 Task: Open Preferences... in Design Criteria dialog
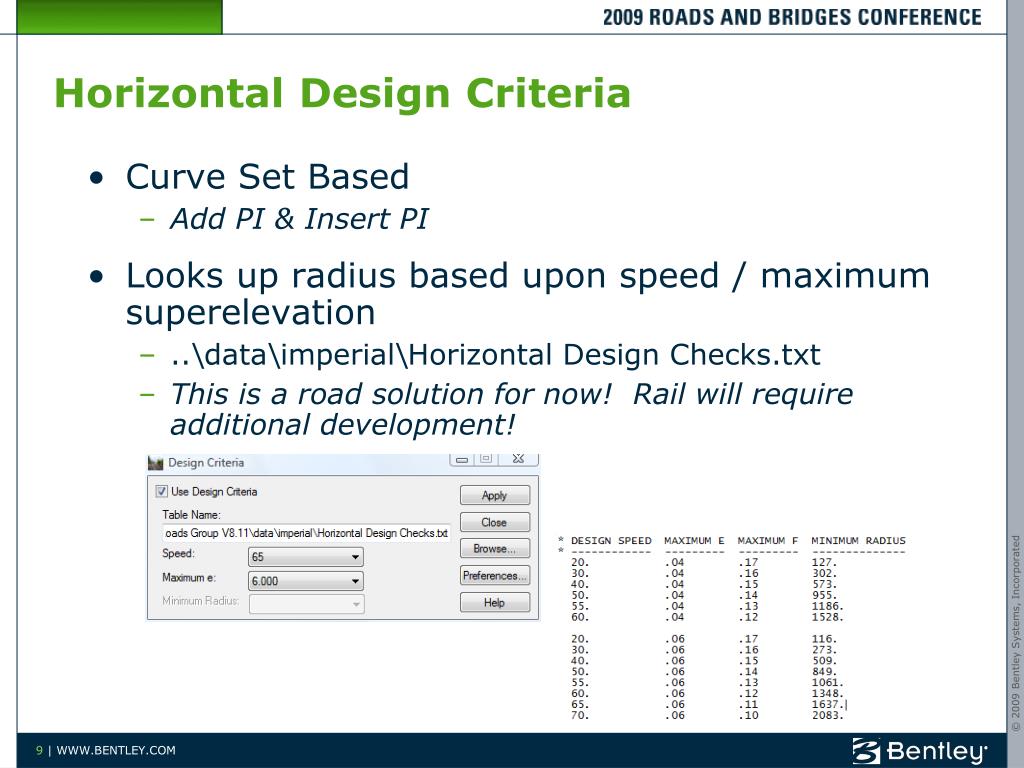pos(494,575)
